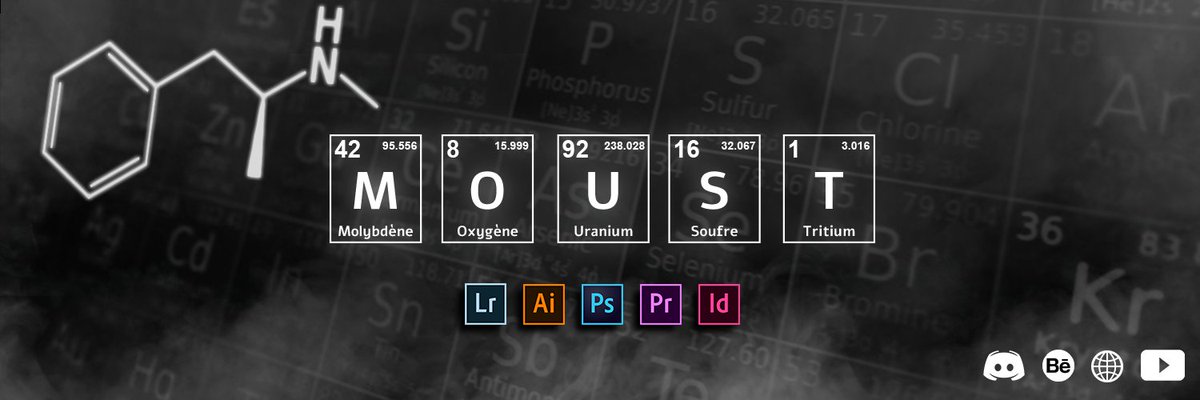Click the atomic mass 15.999
Viewport: 1200px width, 400px height.
[x=513, y=146]
